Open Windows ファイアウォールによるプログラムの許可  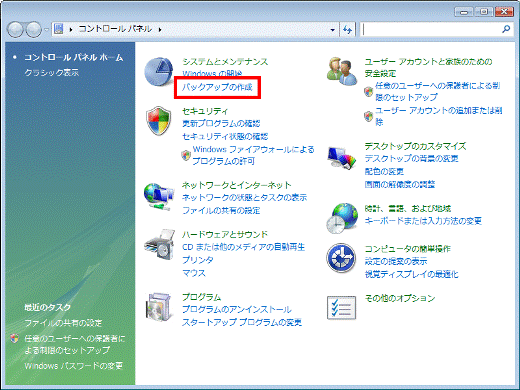pos(253,155)
